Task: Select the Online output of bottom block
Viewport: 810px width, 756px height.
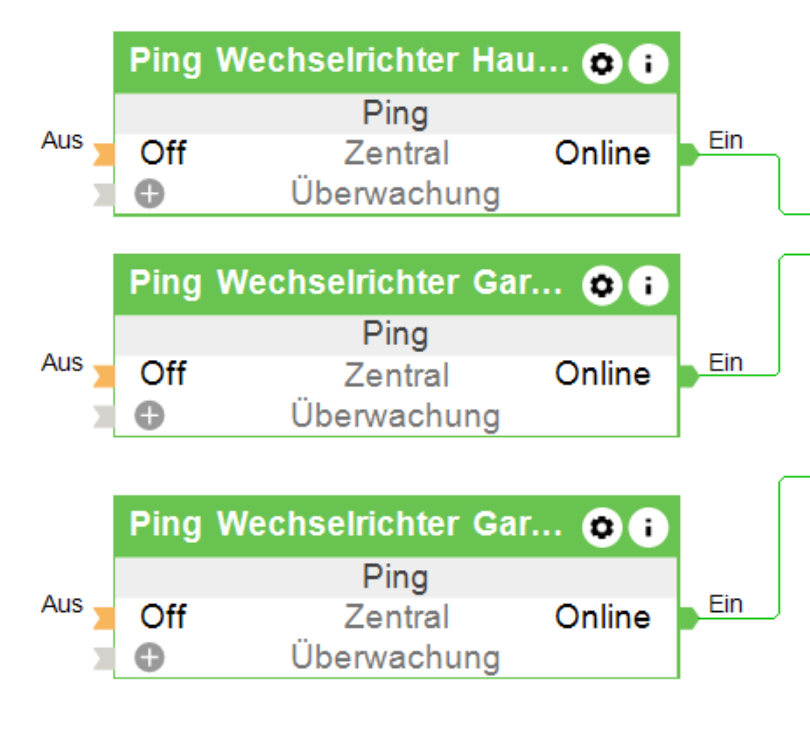Action: pyautogui.click(x=602, y=617)
